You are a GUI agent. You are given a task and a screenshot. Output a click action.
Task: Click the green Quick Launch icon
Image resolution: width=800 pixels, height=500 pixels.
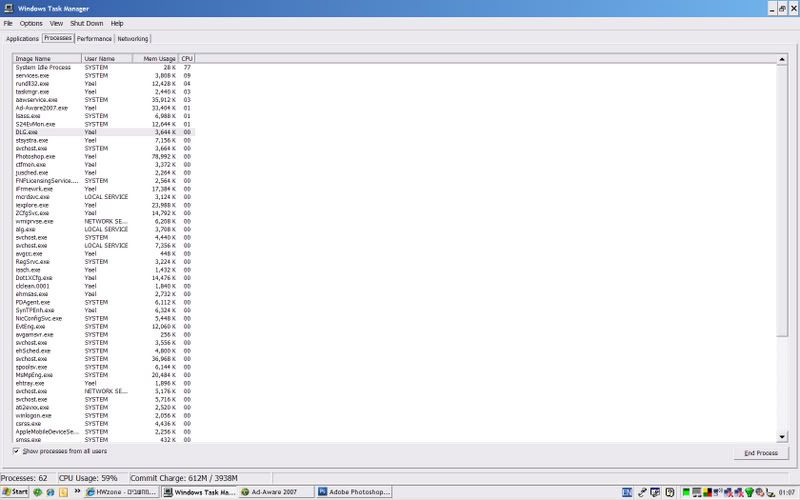pyautogui.click(x=37, y=492)
